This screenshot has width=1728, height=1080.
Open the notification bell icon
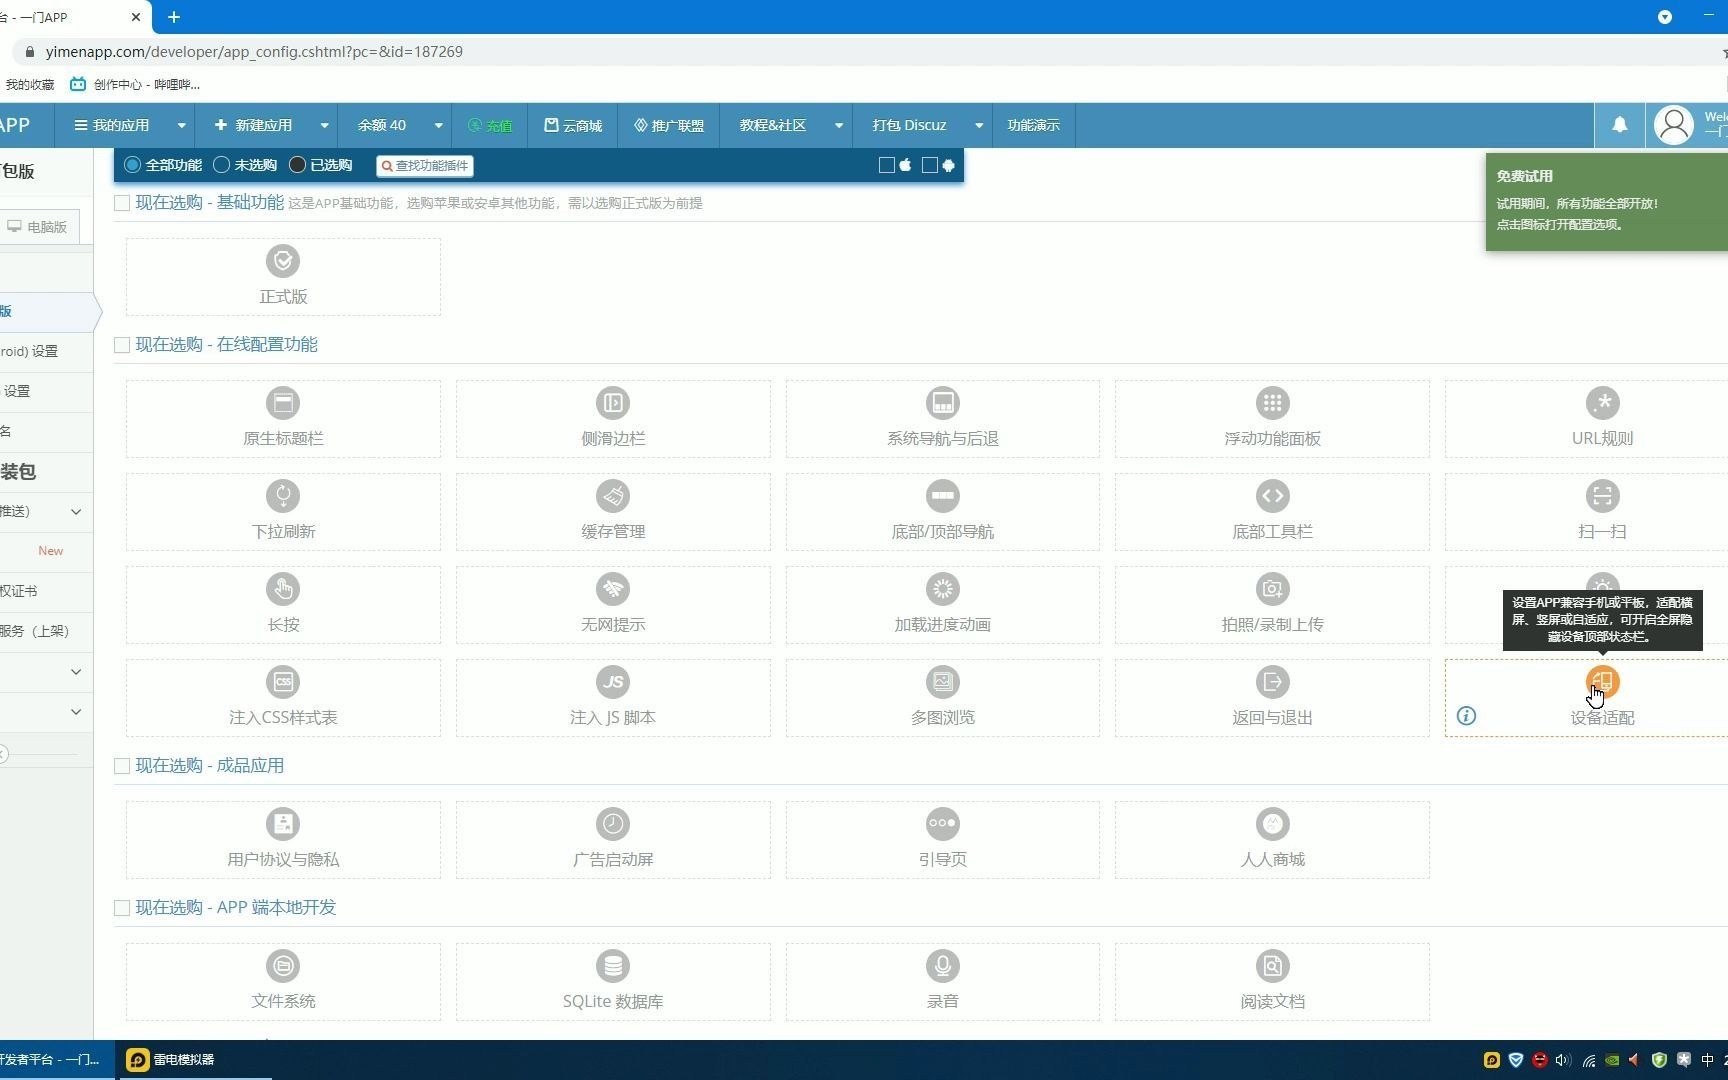[1619, 125]
